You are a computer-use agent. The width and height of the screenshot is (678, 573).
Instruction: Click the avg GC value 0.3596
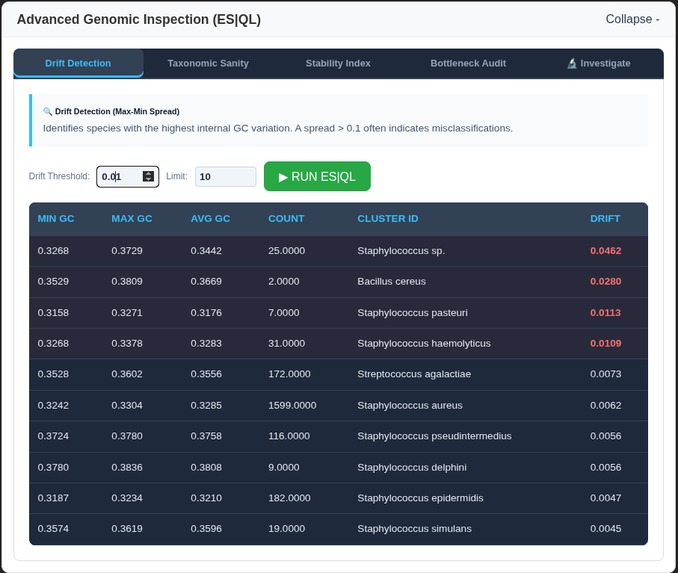click(206, 529)
